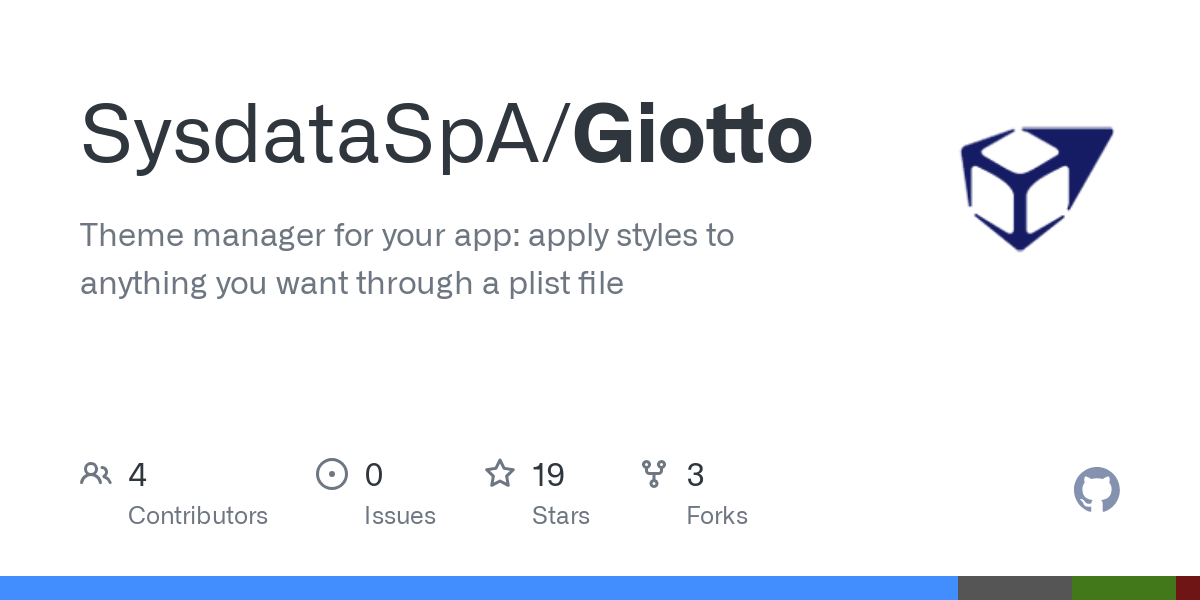Viewport: 1200px width, 600px height.
Task: Click the stars count number 19
Action: click(548, 475)
